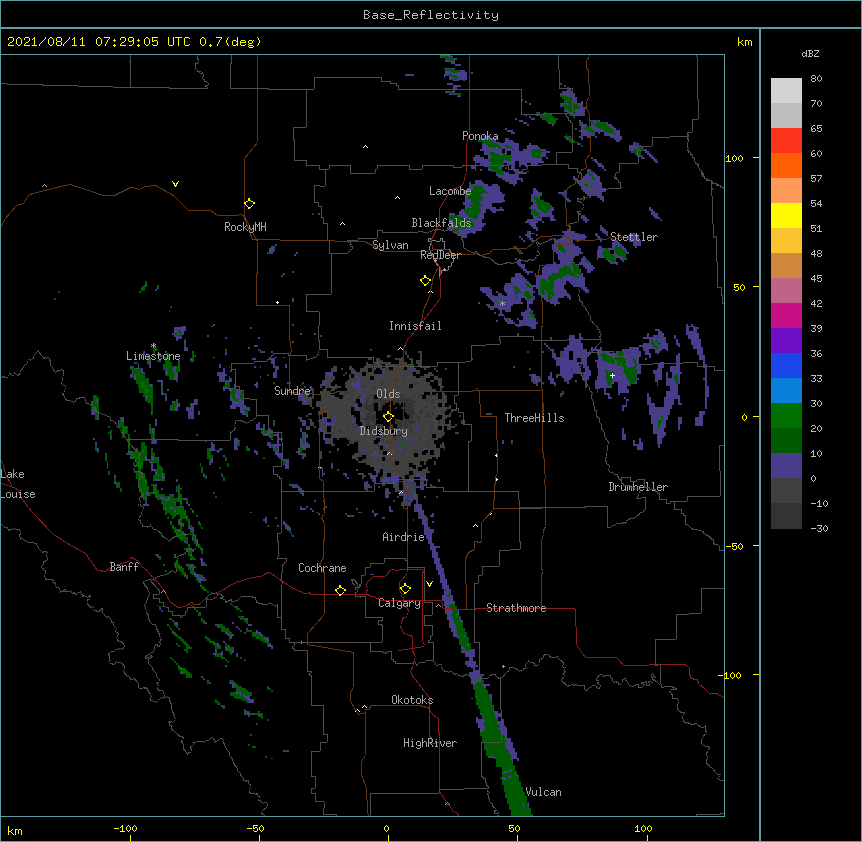This screenshot has width=862, height=842.
Task: Click the Sylvan label
Action: [x=390, y=245]
